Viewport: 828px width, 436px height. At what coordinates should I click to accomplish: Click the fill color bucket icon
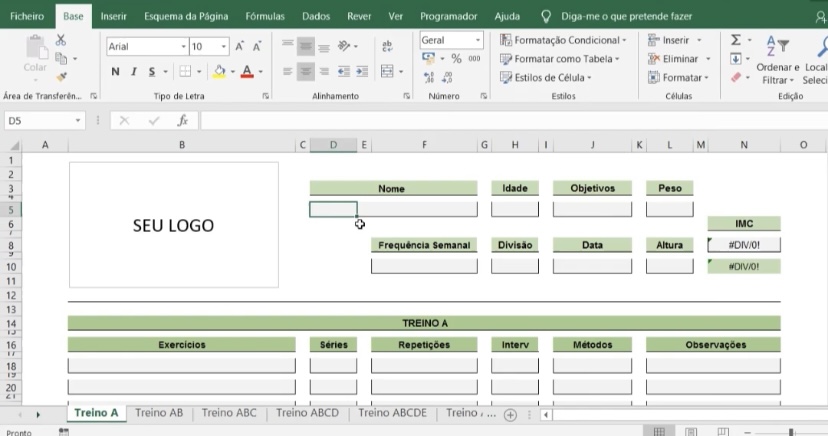pos(219,72)
